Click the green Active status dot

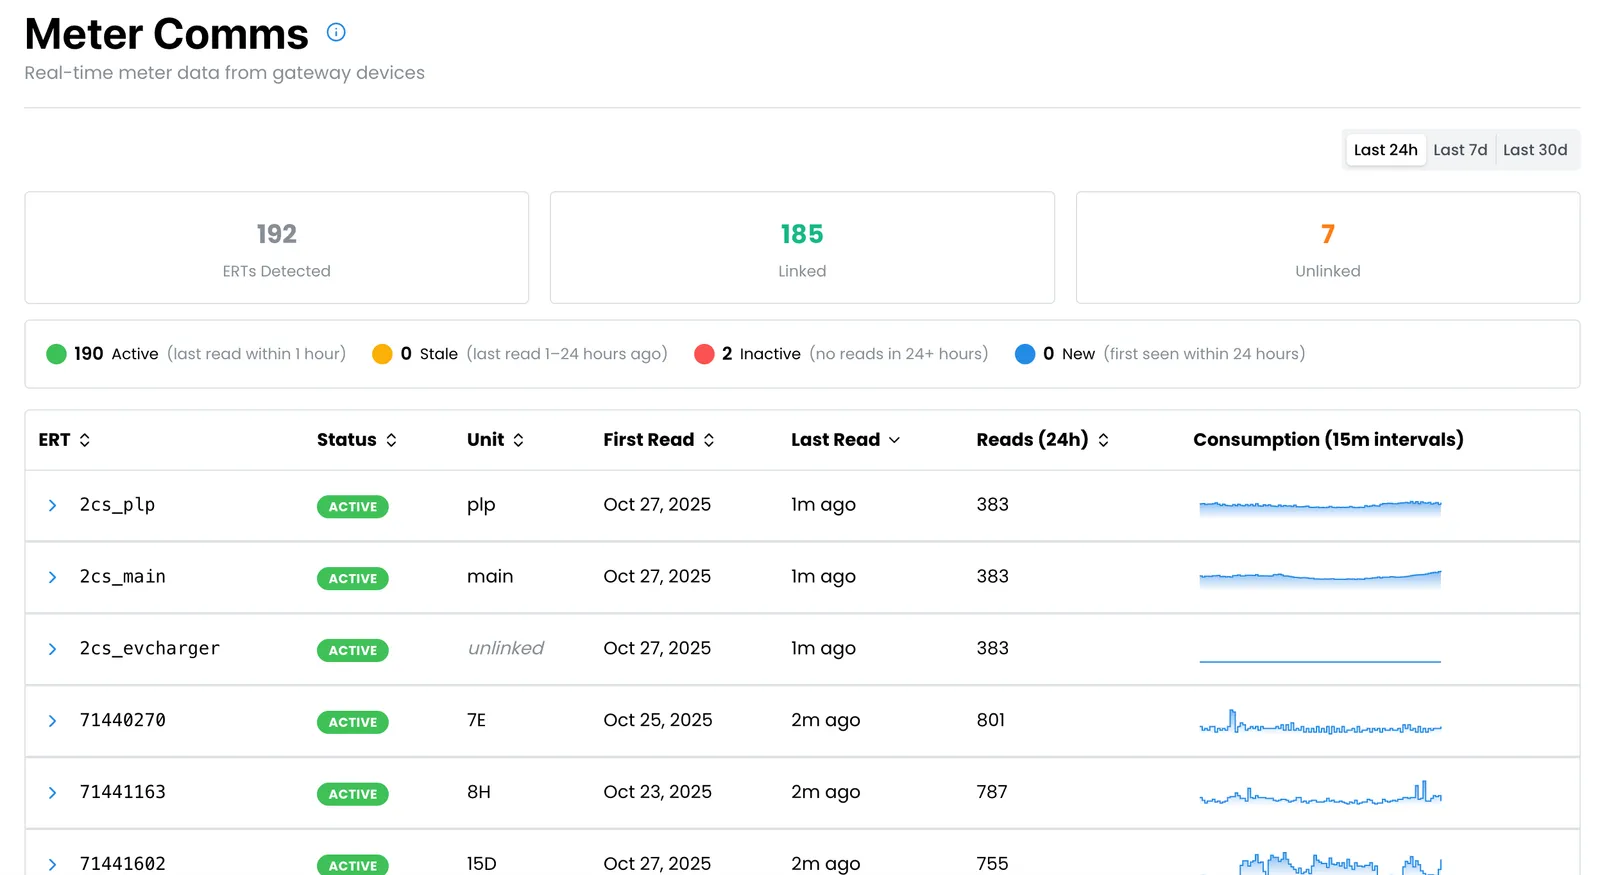point(56,354)
